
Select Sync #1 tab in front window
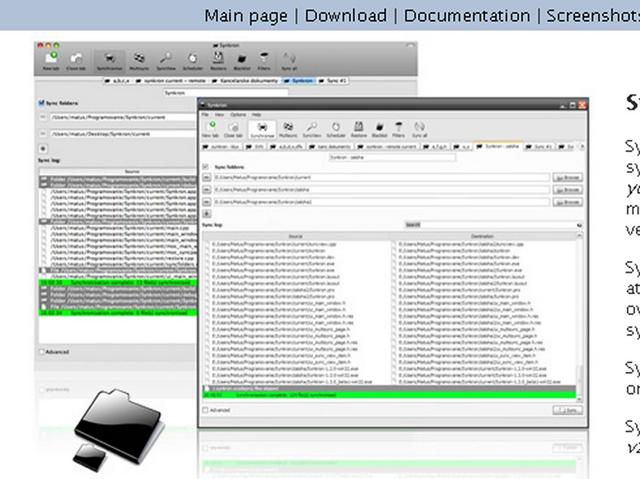[x=539, y=146]
